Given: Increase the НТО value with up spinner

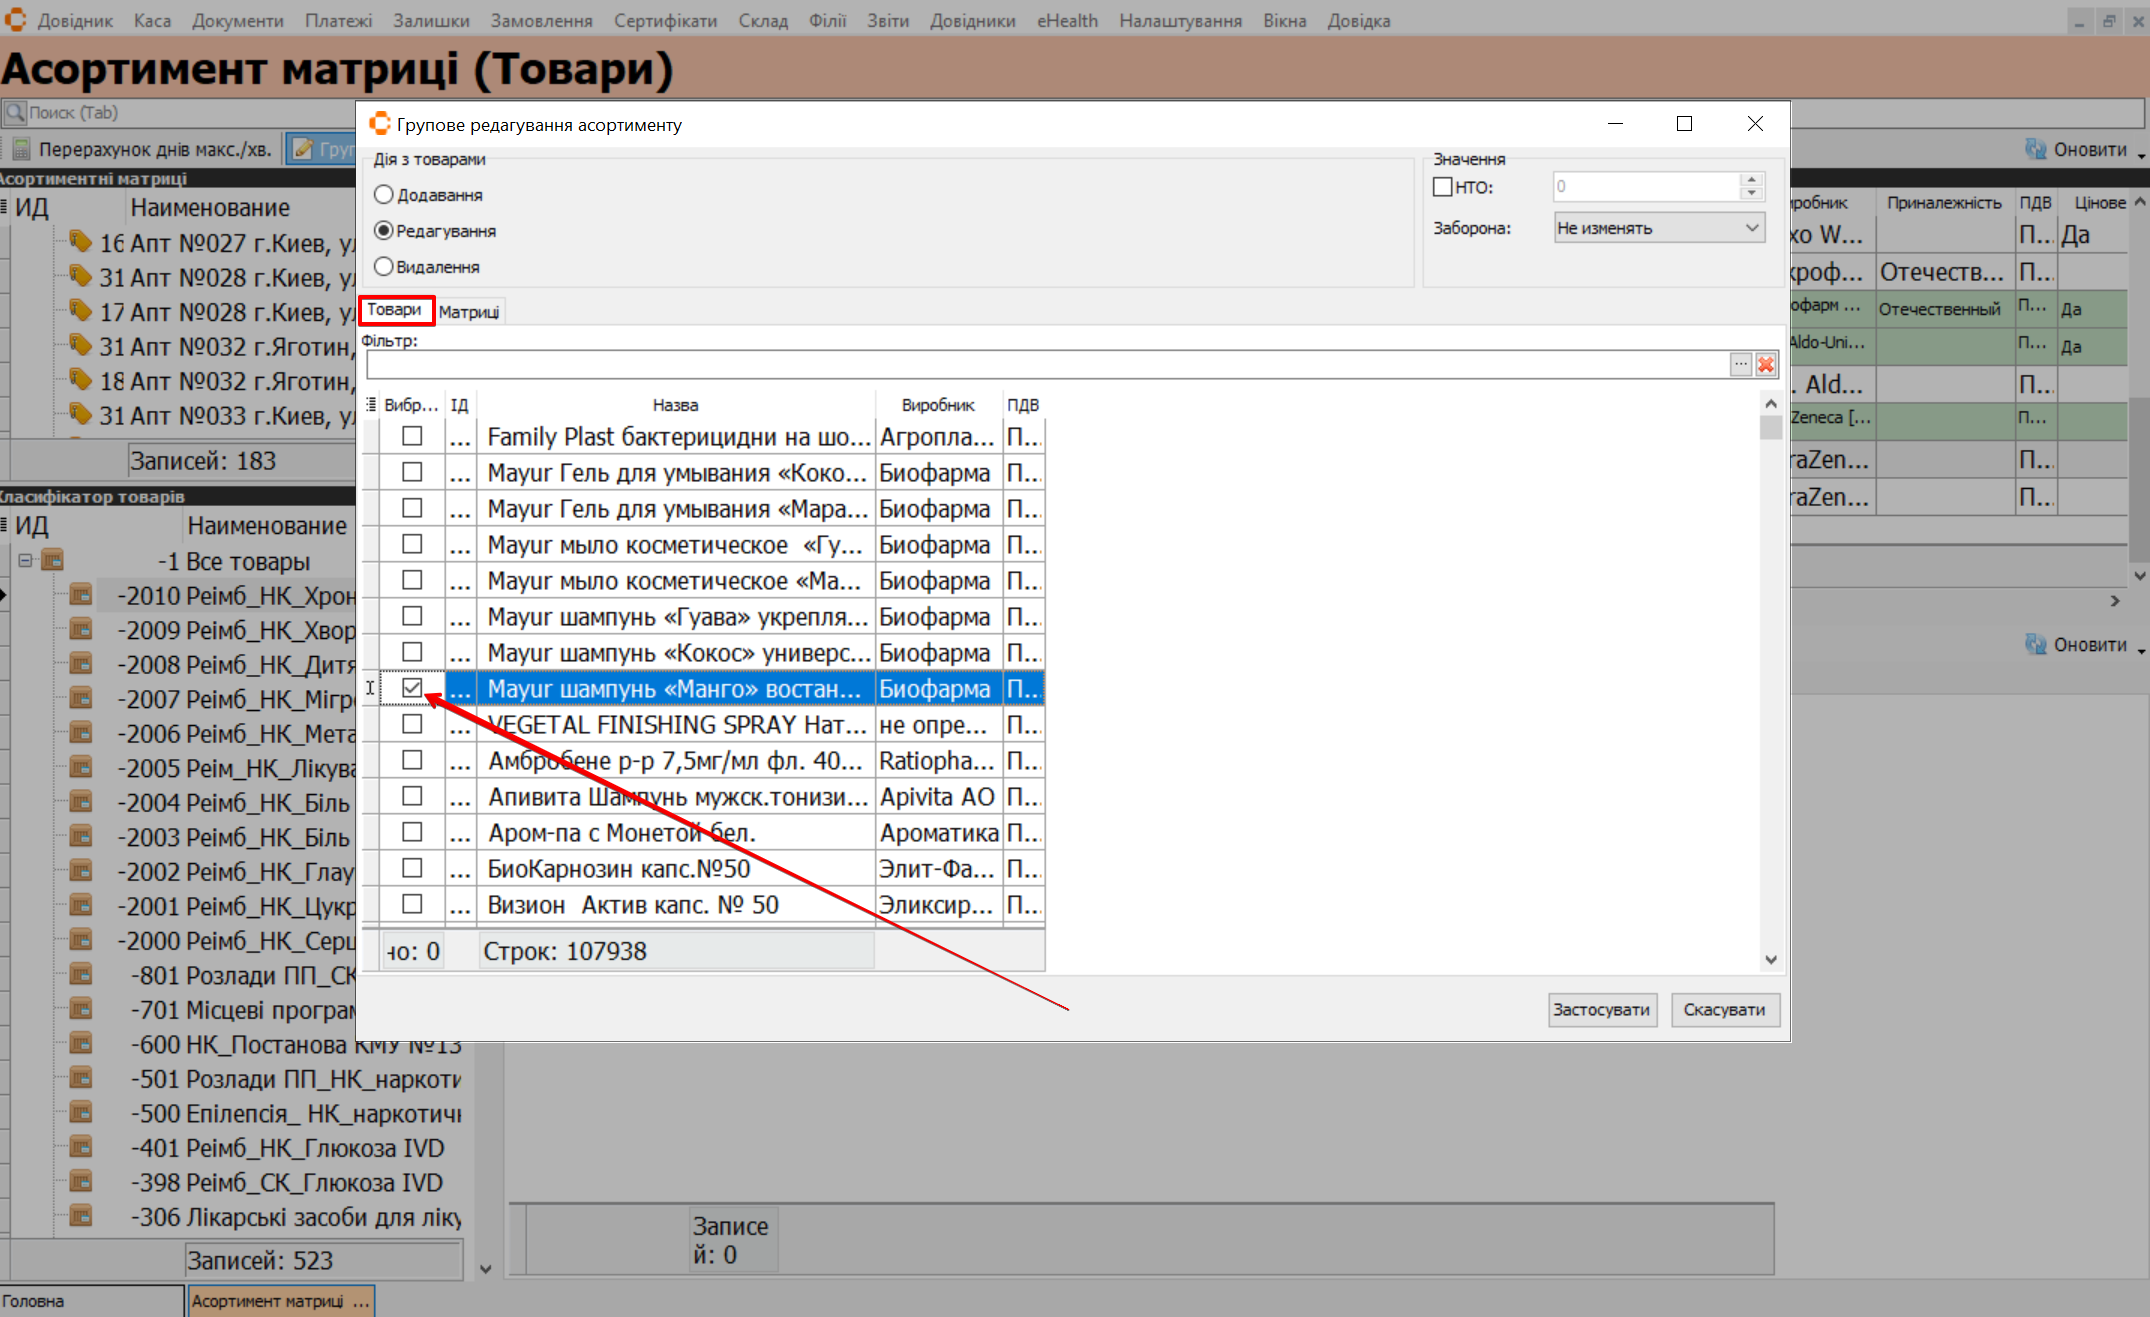Looking at the screenshot, I should [1751, 180].
